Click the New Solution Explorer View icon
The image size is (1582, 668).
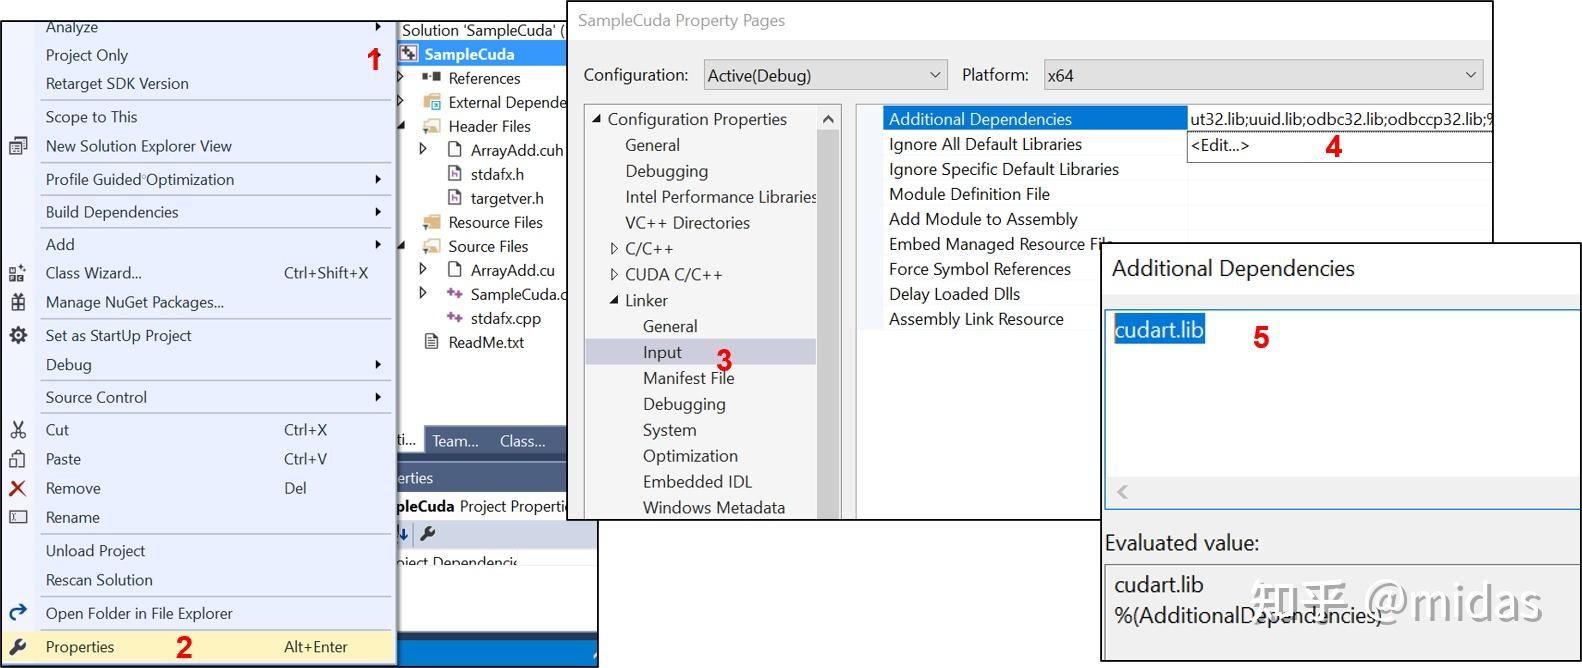pos(18,146)
